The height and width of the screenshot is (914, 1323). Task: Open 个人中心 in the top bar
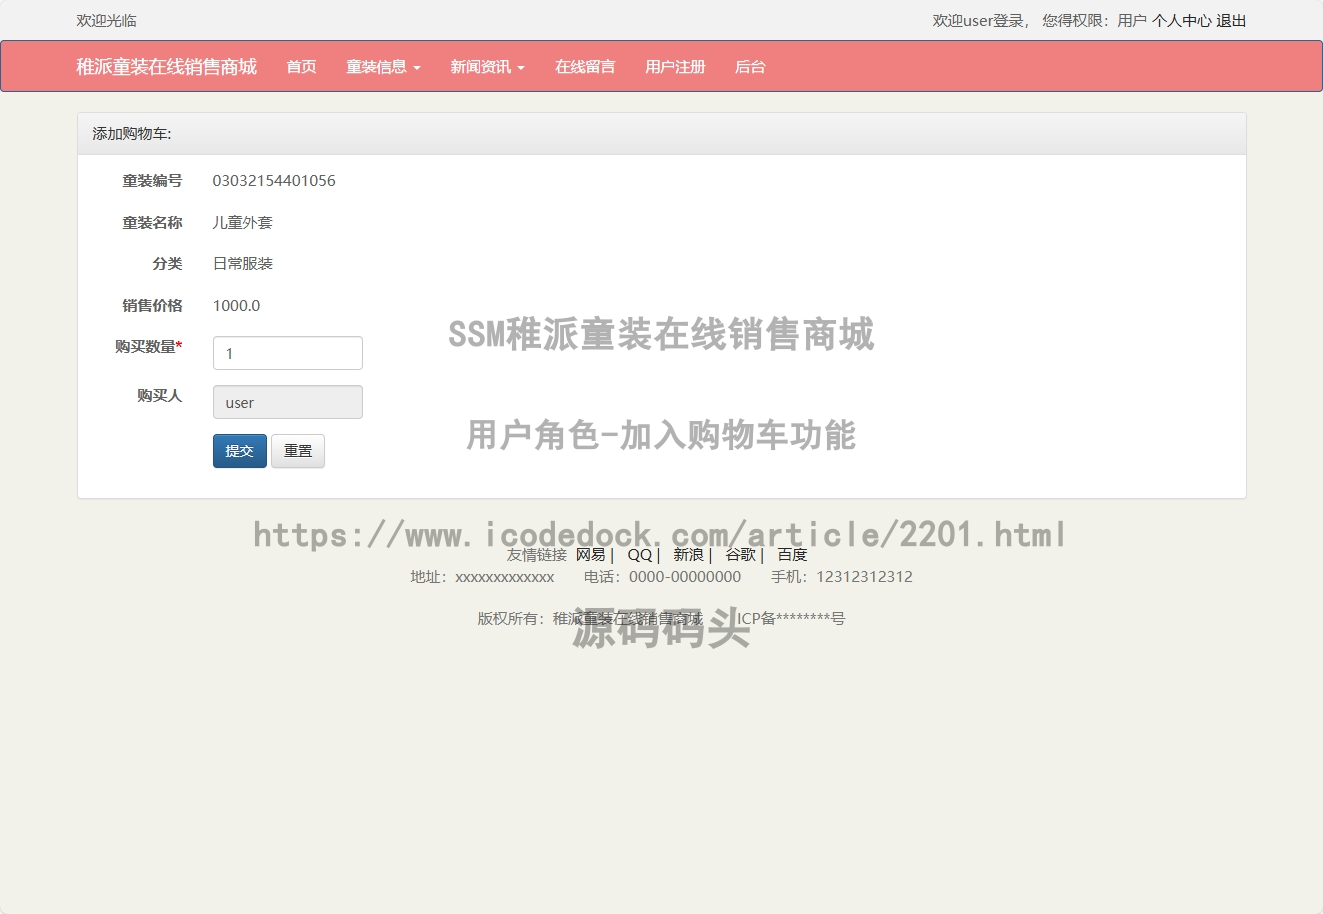click(1181, 20)
